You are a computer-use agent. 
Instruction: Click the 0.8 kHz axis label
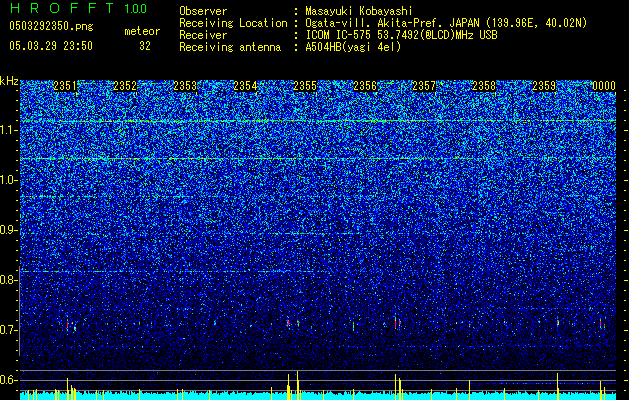click(8, 280)
